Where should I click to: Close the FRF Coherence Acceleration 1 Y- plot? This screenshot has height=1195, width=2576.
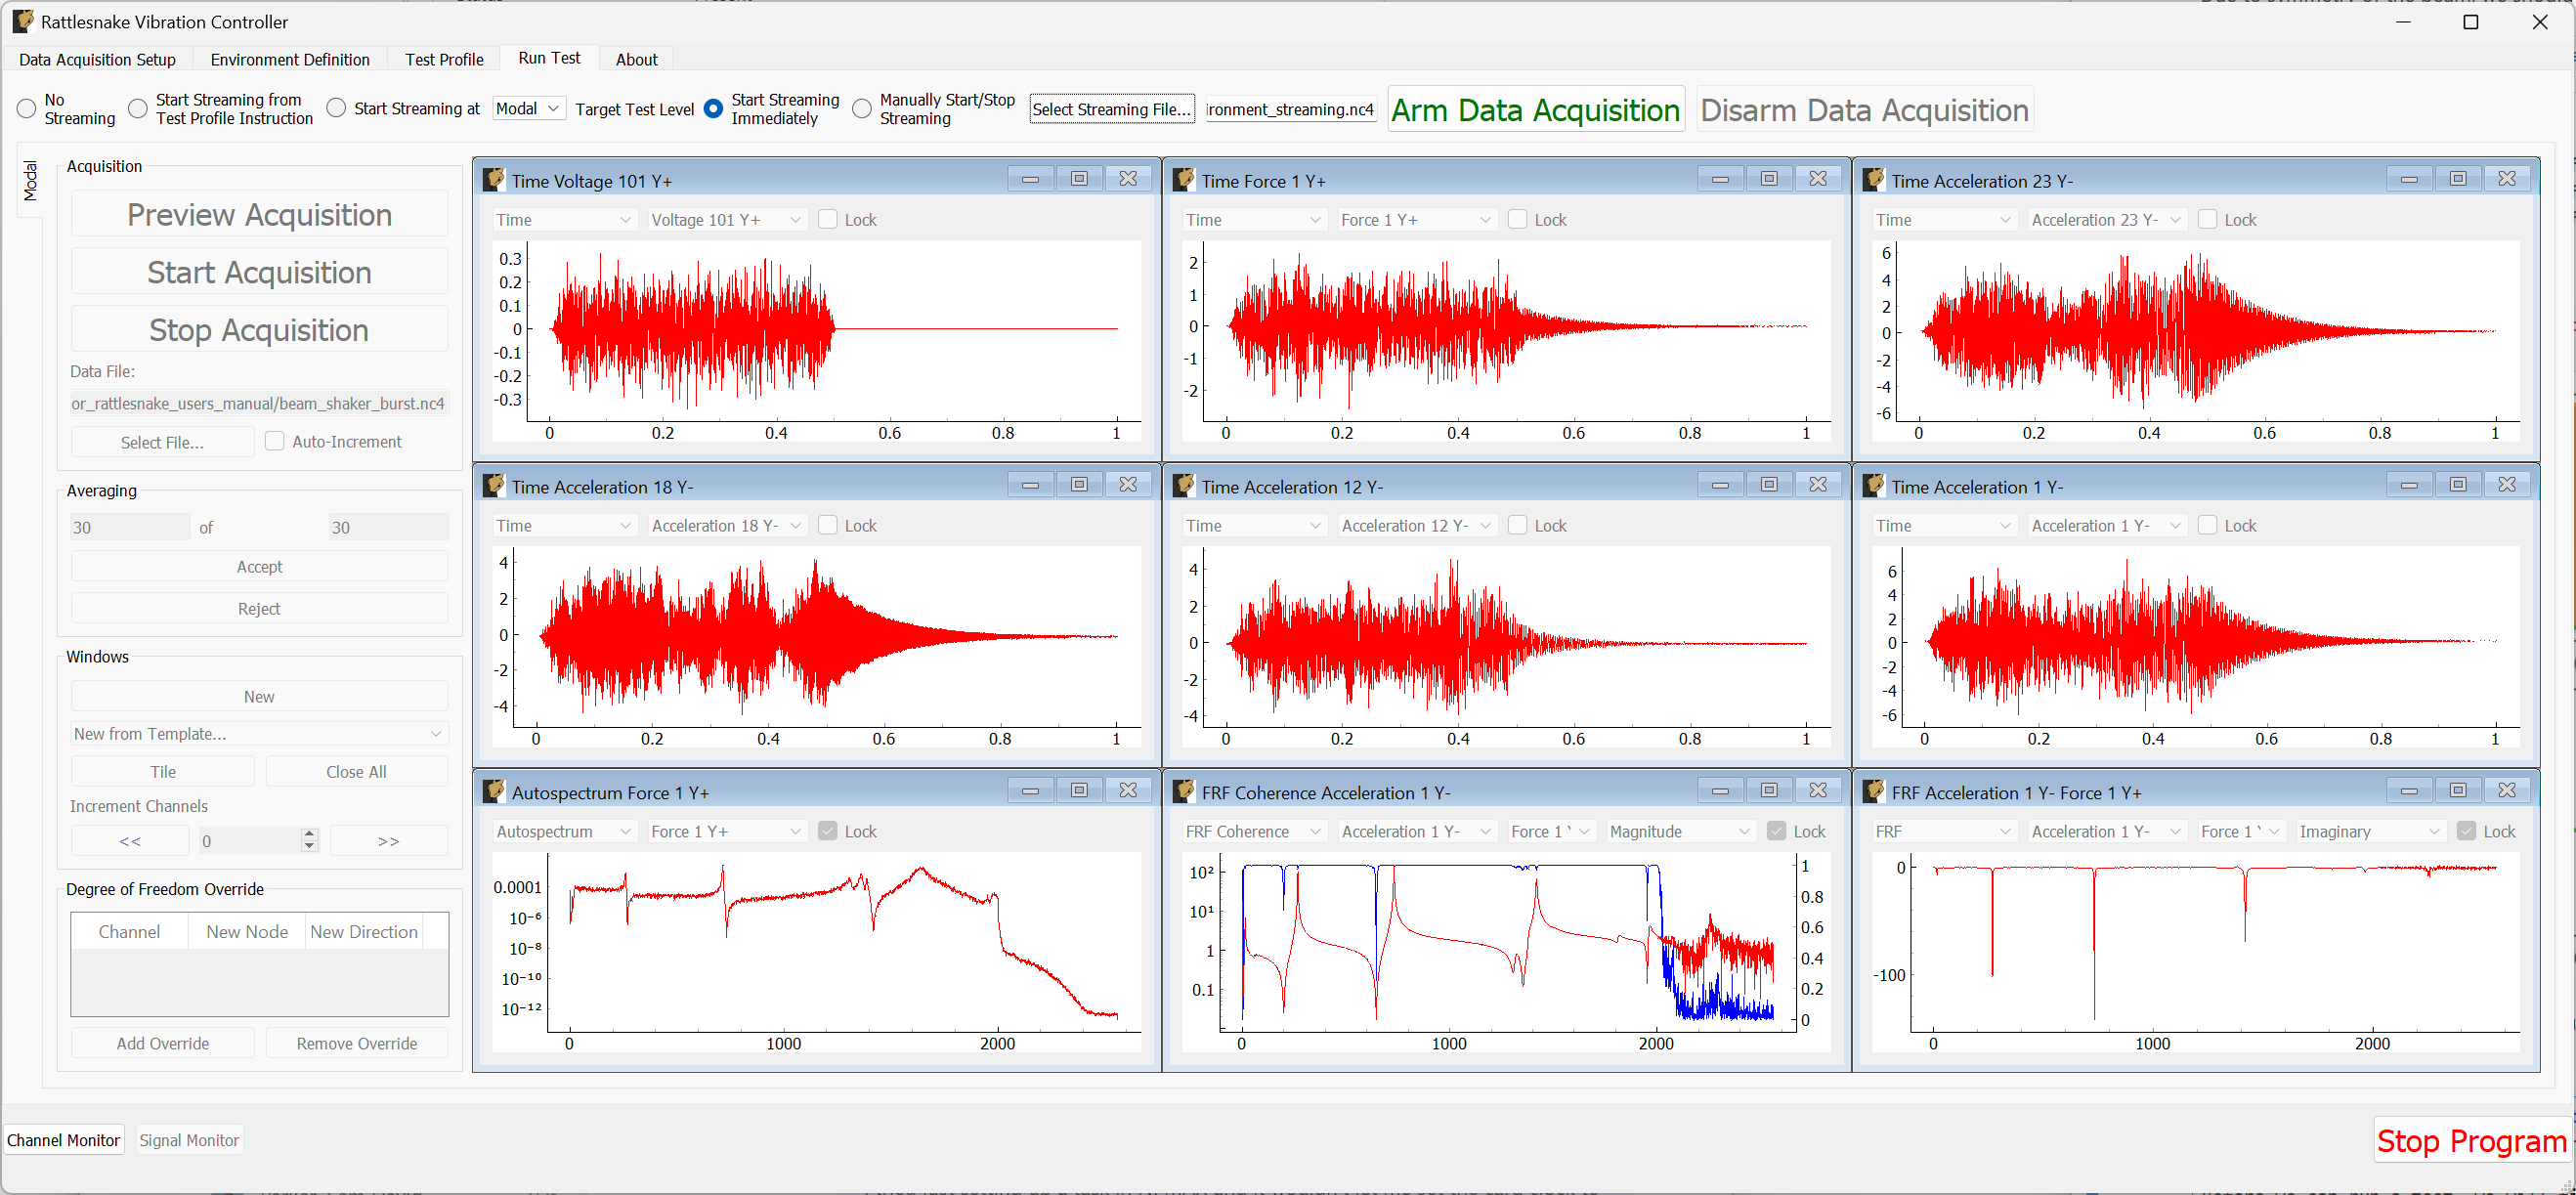click(x=1819, y=789)
